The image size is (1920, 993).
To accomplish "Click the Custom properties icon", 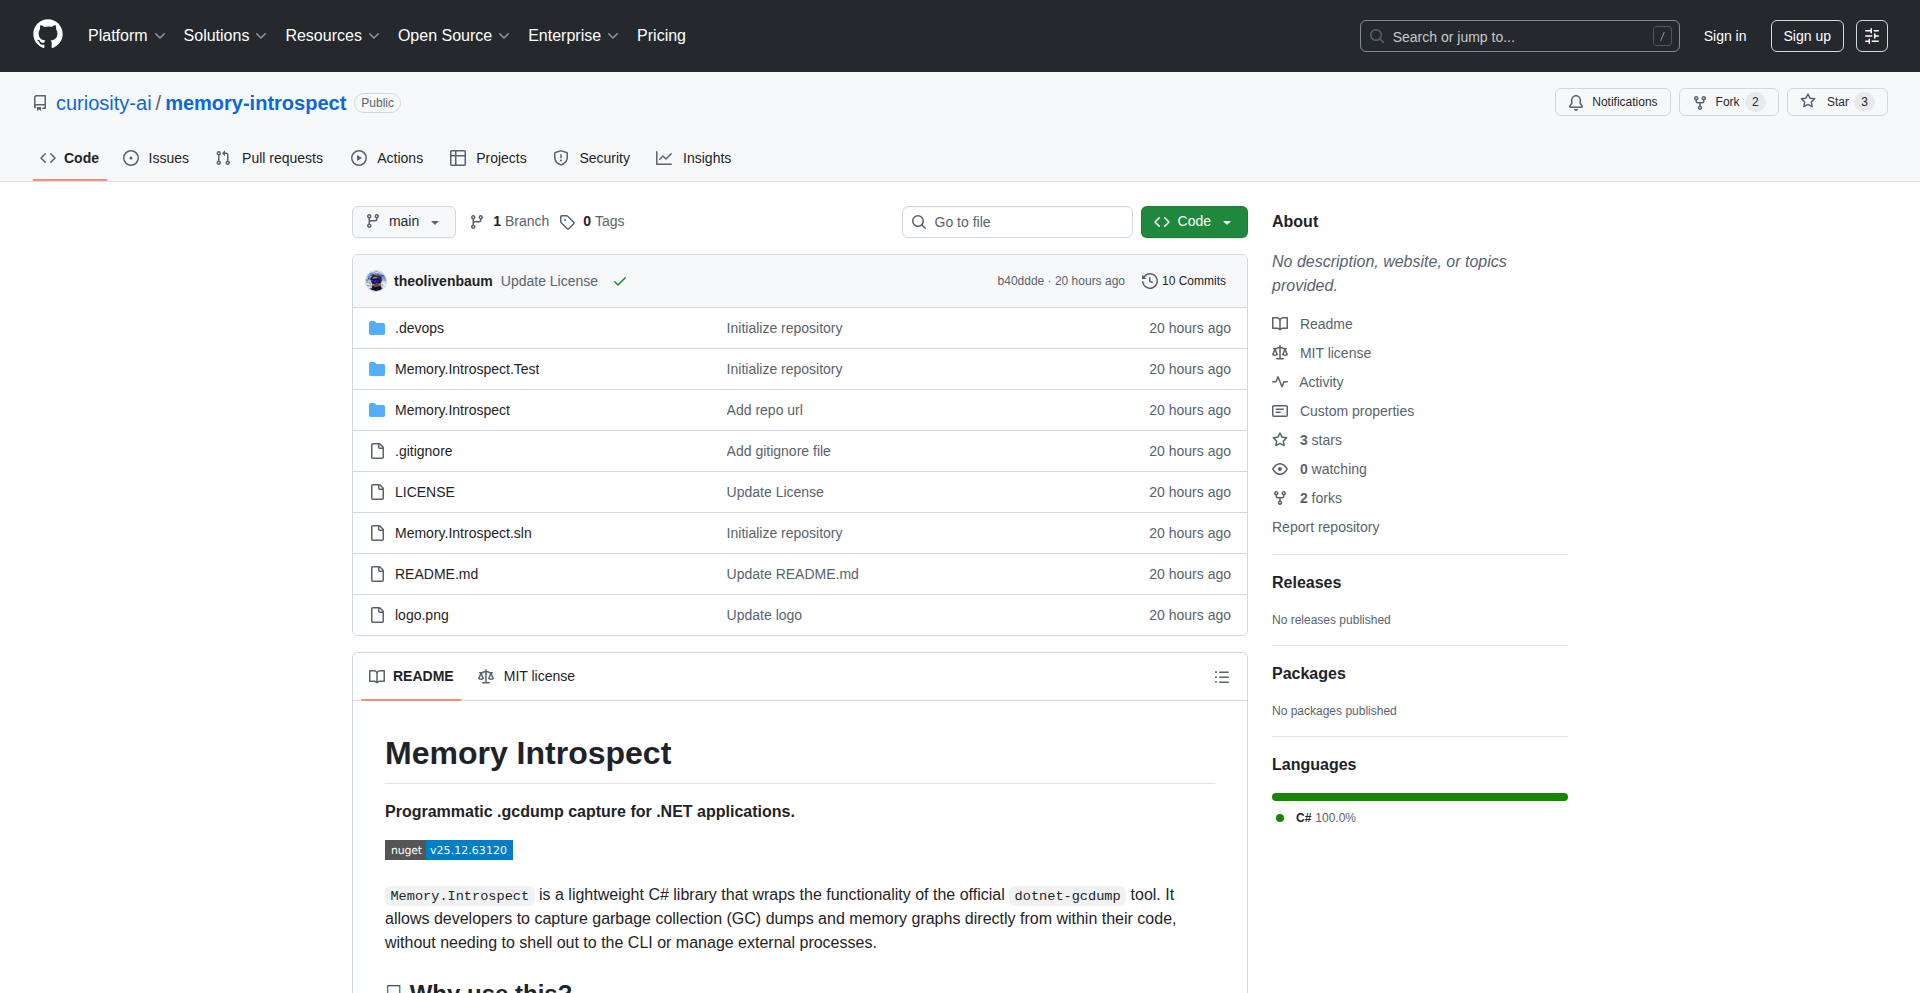I will point(1280,411).
